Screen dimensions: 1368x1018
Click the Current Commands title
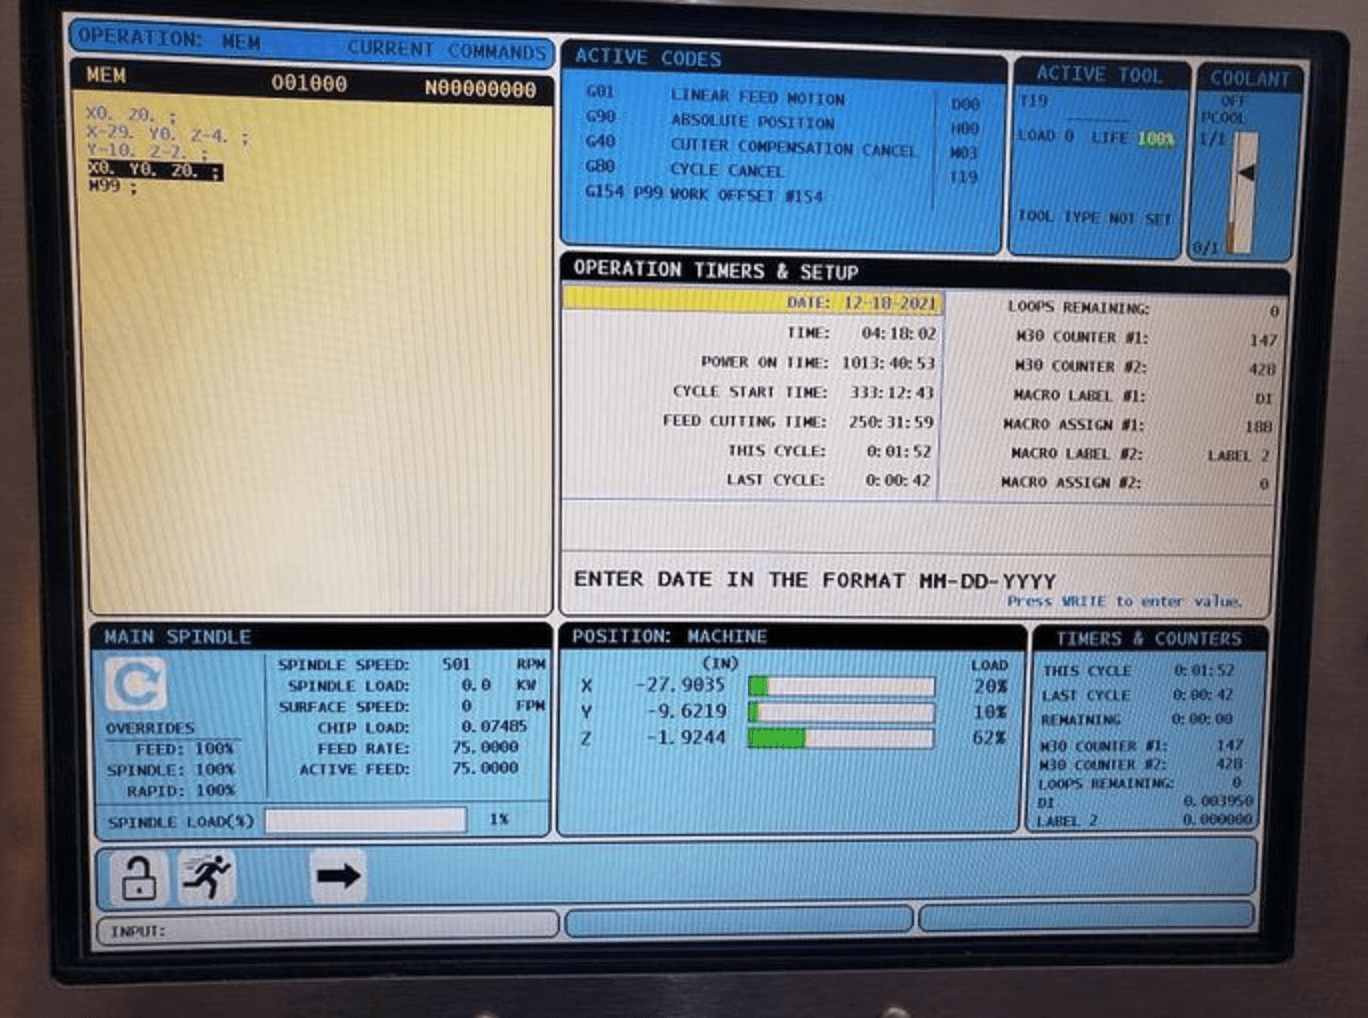[x=446, y=50]
